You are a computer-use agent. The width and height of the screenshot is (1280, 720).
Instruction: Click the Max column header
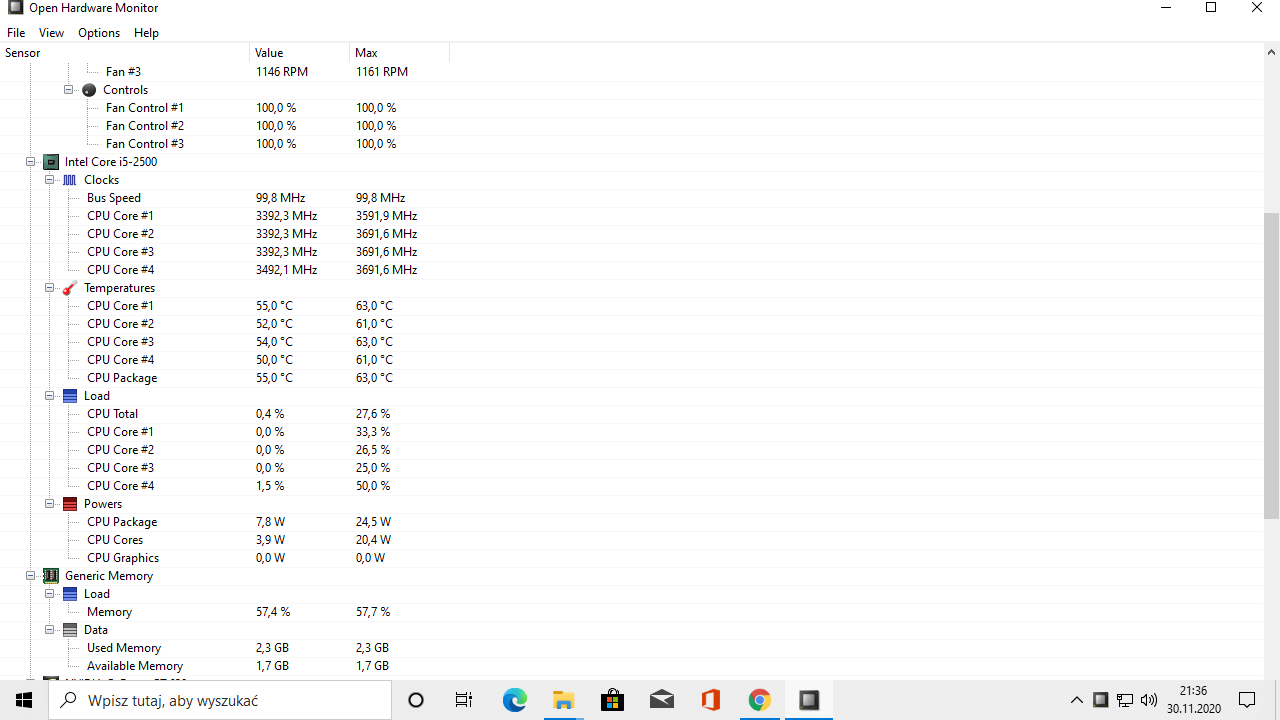pos(400,53)
